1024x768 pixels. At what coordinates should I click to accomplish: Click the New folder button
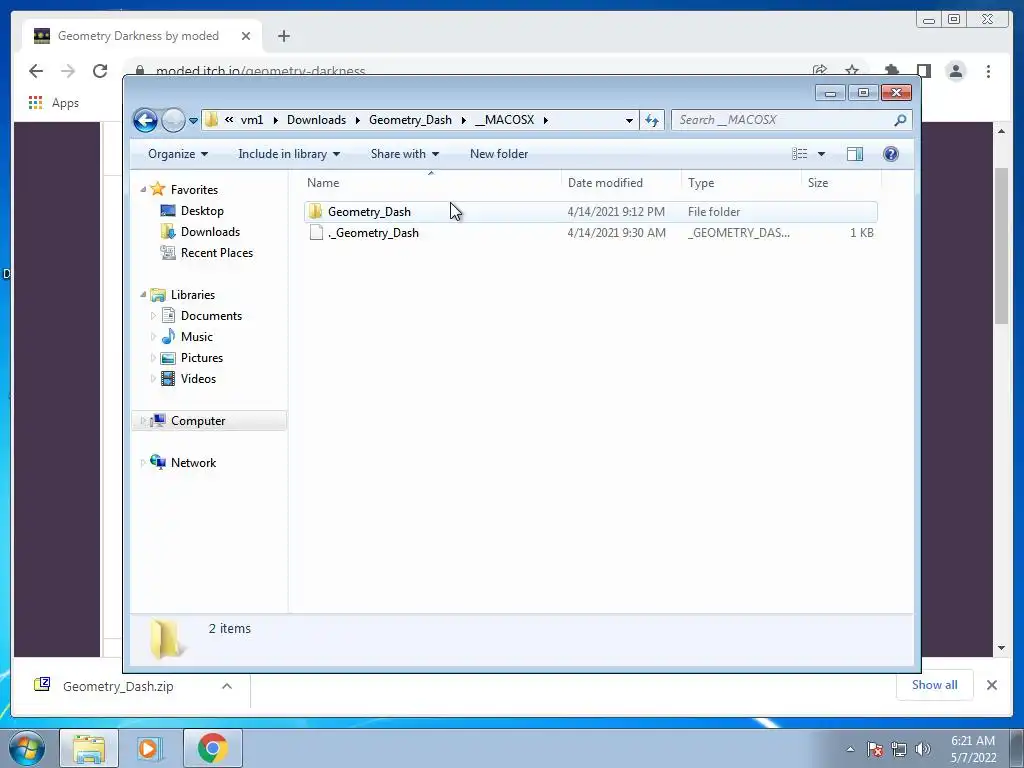(499, 154)
